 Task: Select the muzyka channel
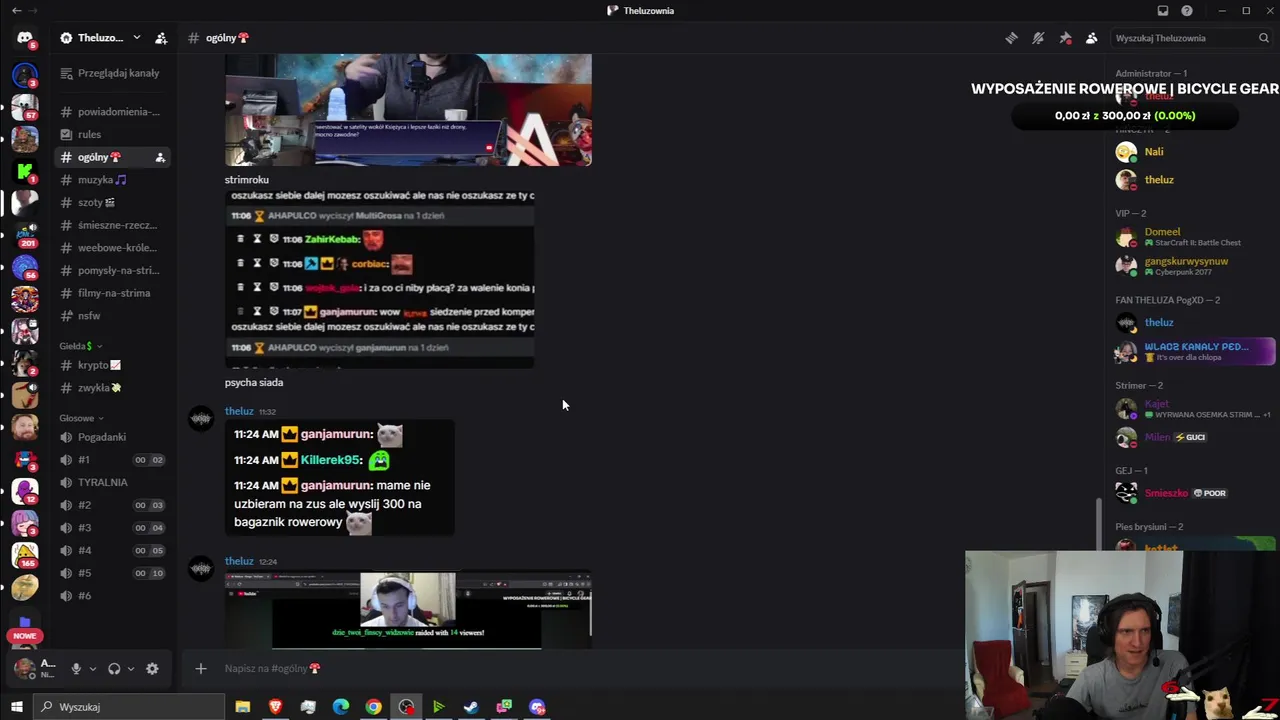pyautogui.click(x=112, y=180)
